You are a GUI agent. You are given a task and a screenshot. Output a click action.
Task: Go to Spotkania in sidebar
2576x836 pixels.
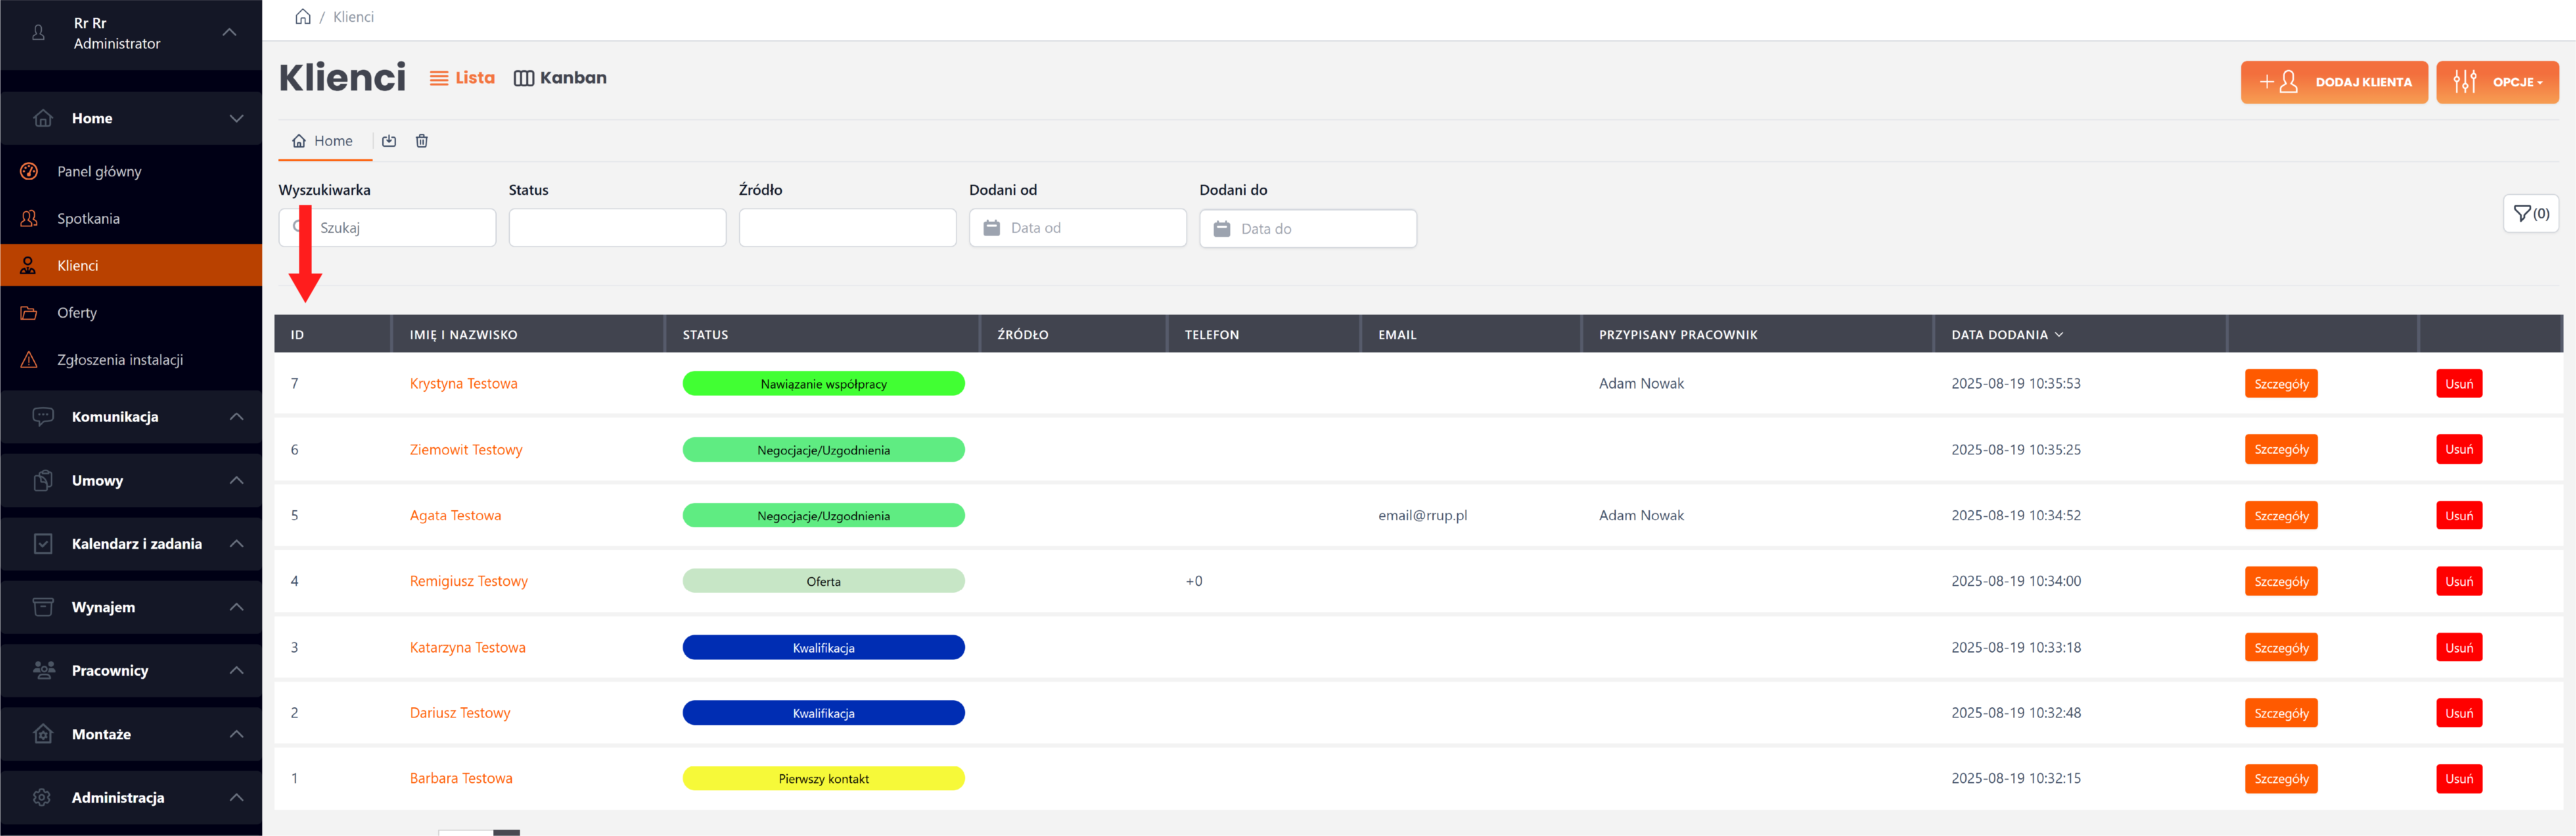[x=88, y=218]
